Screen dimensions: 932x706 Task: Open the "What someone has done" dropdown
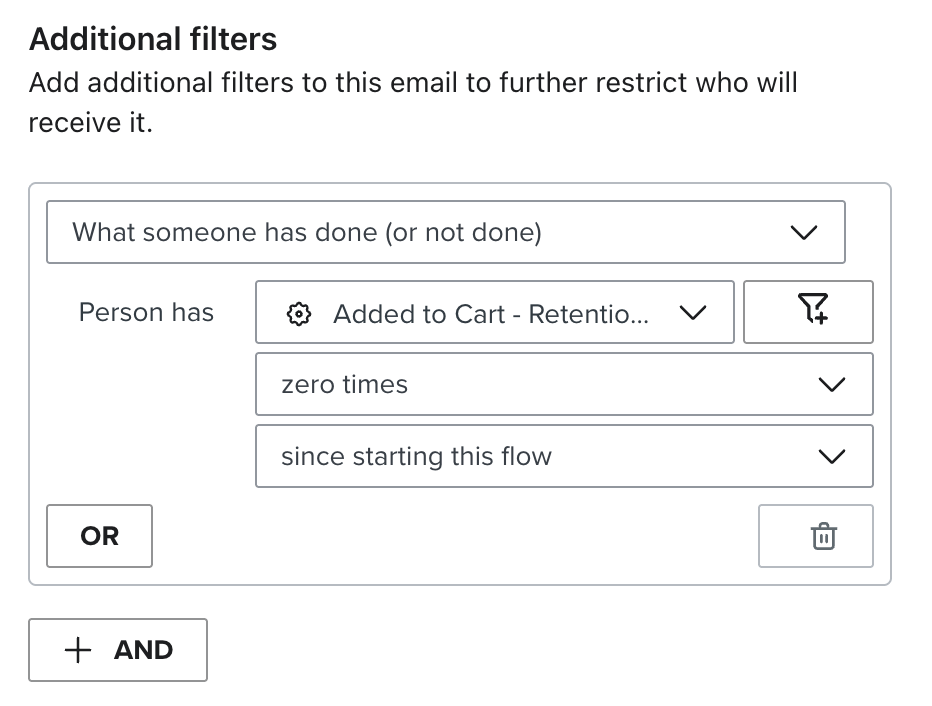click(x=445, y=232)
